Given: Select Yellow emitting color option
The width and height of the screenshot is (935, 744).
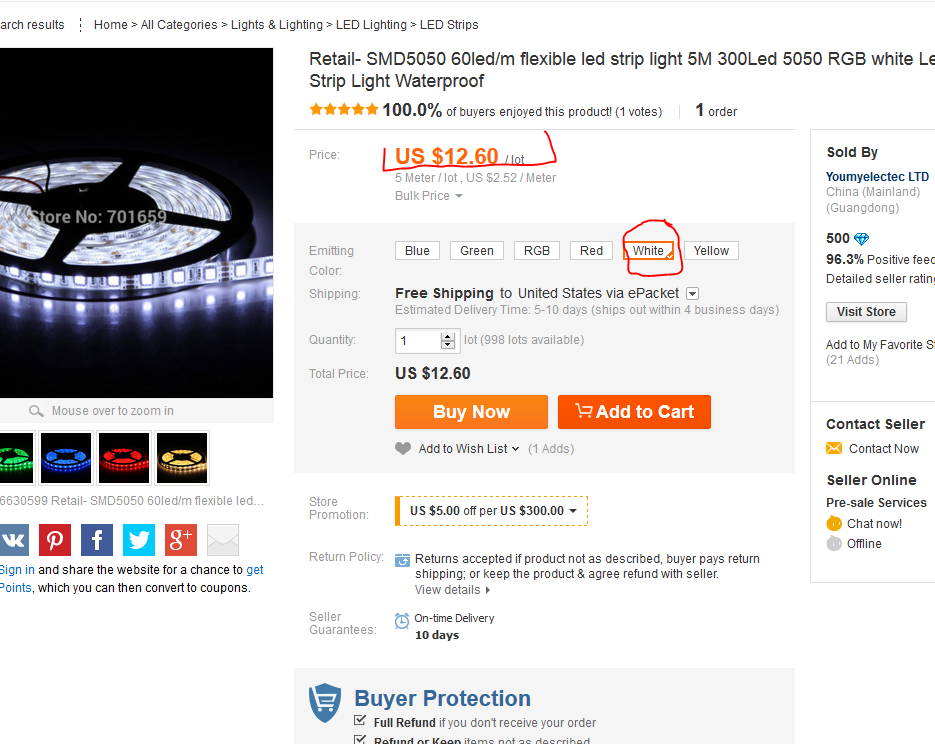Looking at the screenshot, I should point(711,250).
